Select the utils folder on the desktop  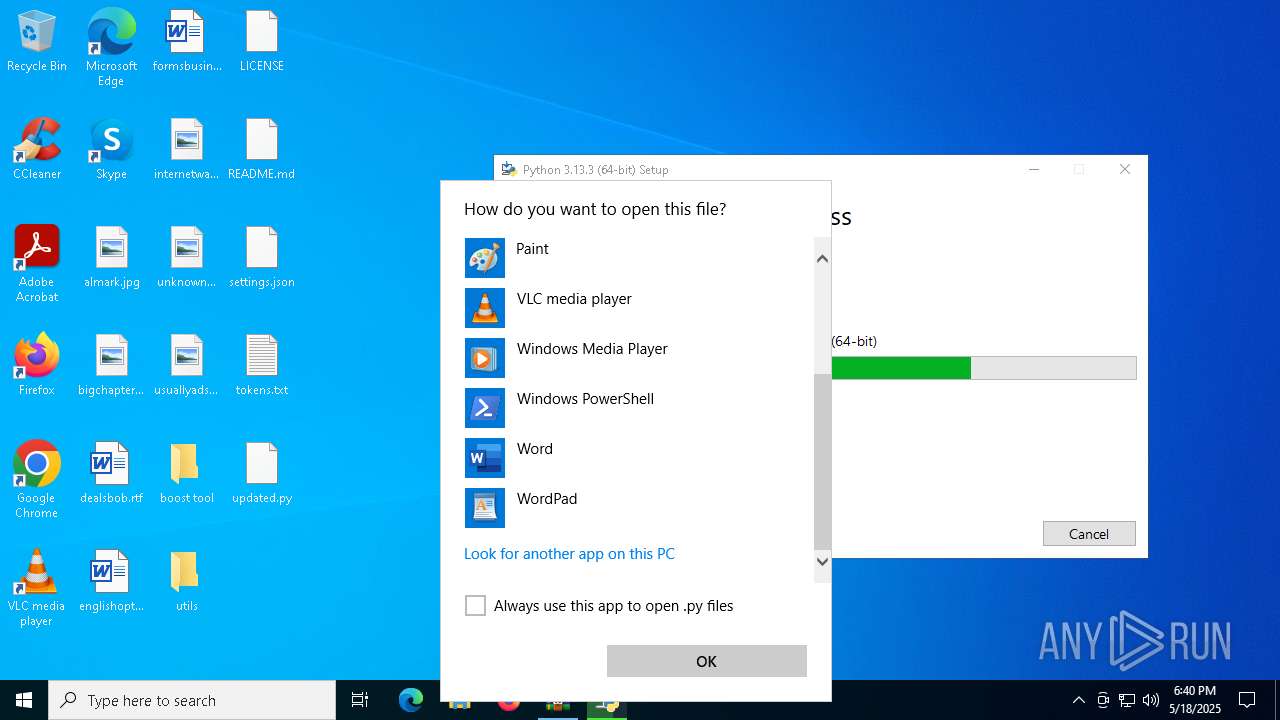(x=187, y=582)
